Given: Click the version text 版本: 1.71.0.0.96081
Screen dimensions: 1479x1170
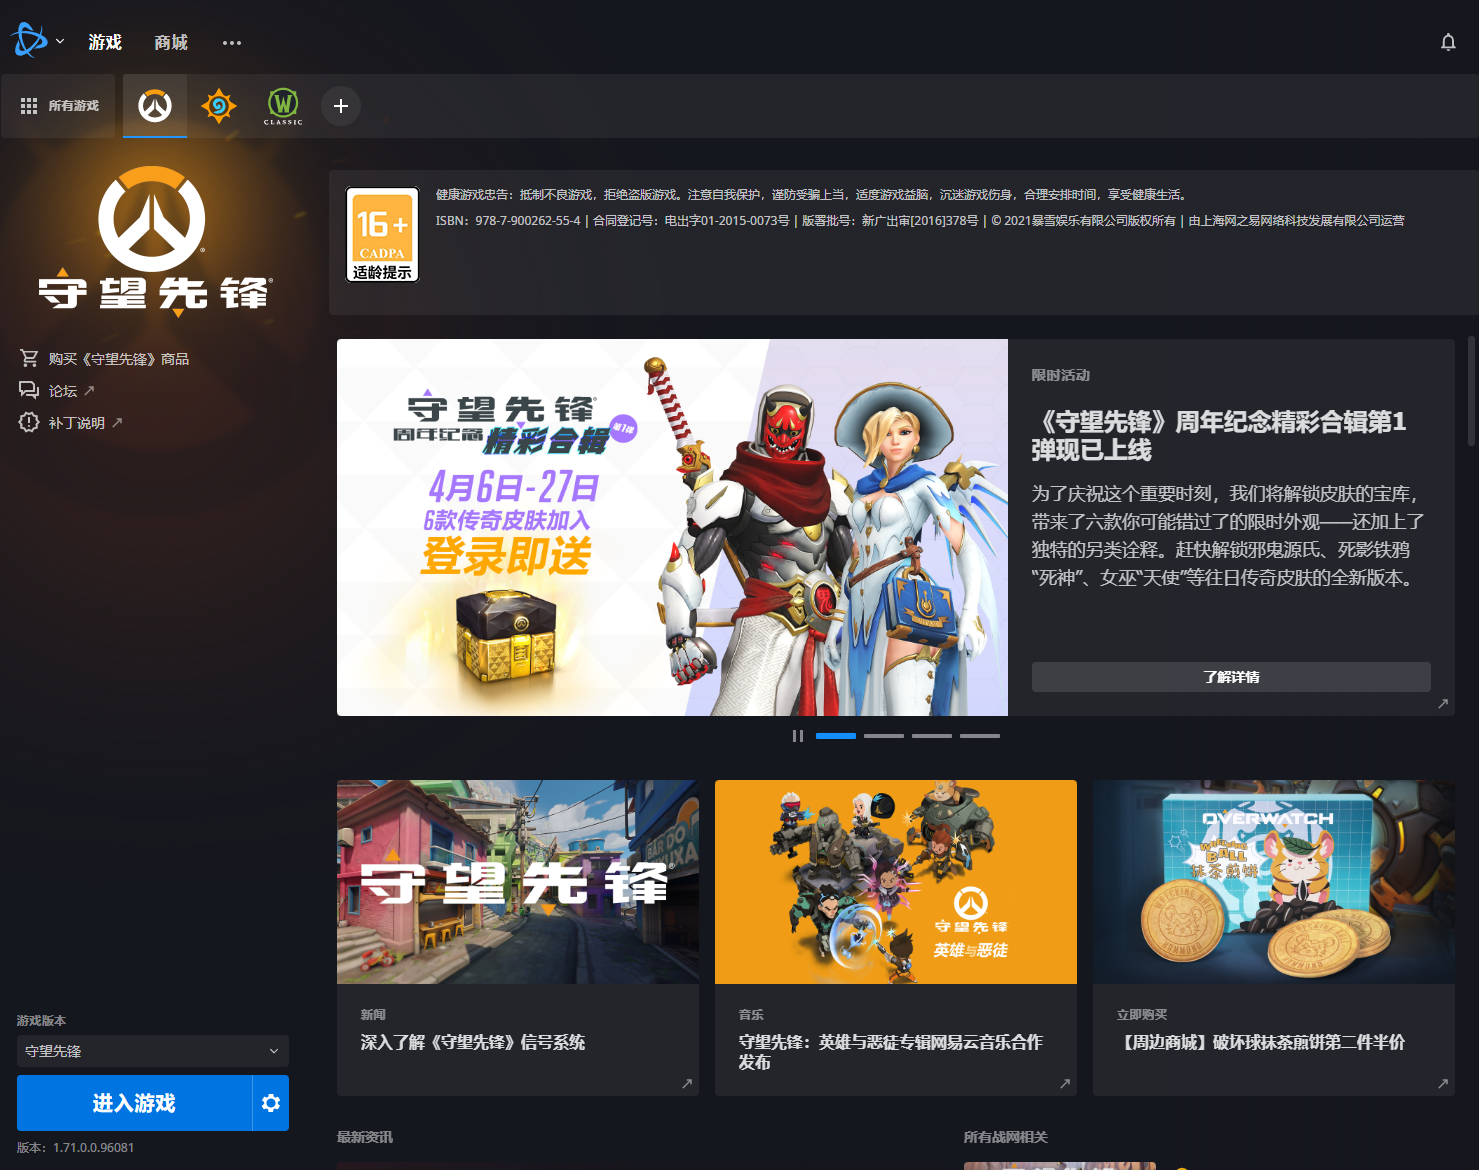Looking at the screenshot, I should 75,1148.
